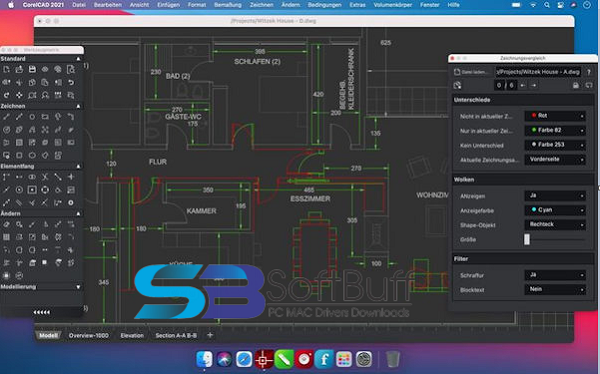
Task: Click the Größe slider handle
Action: tap(527, 240)
